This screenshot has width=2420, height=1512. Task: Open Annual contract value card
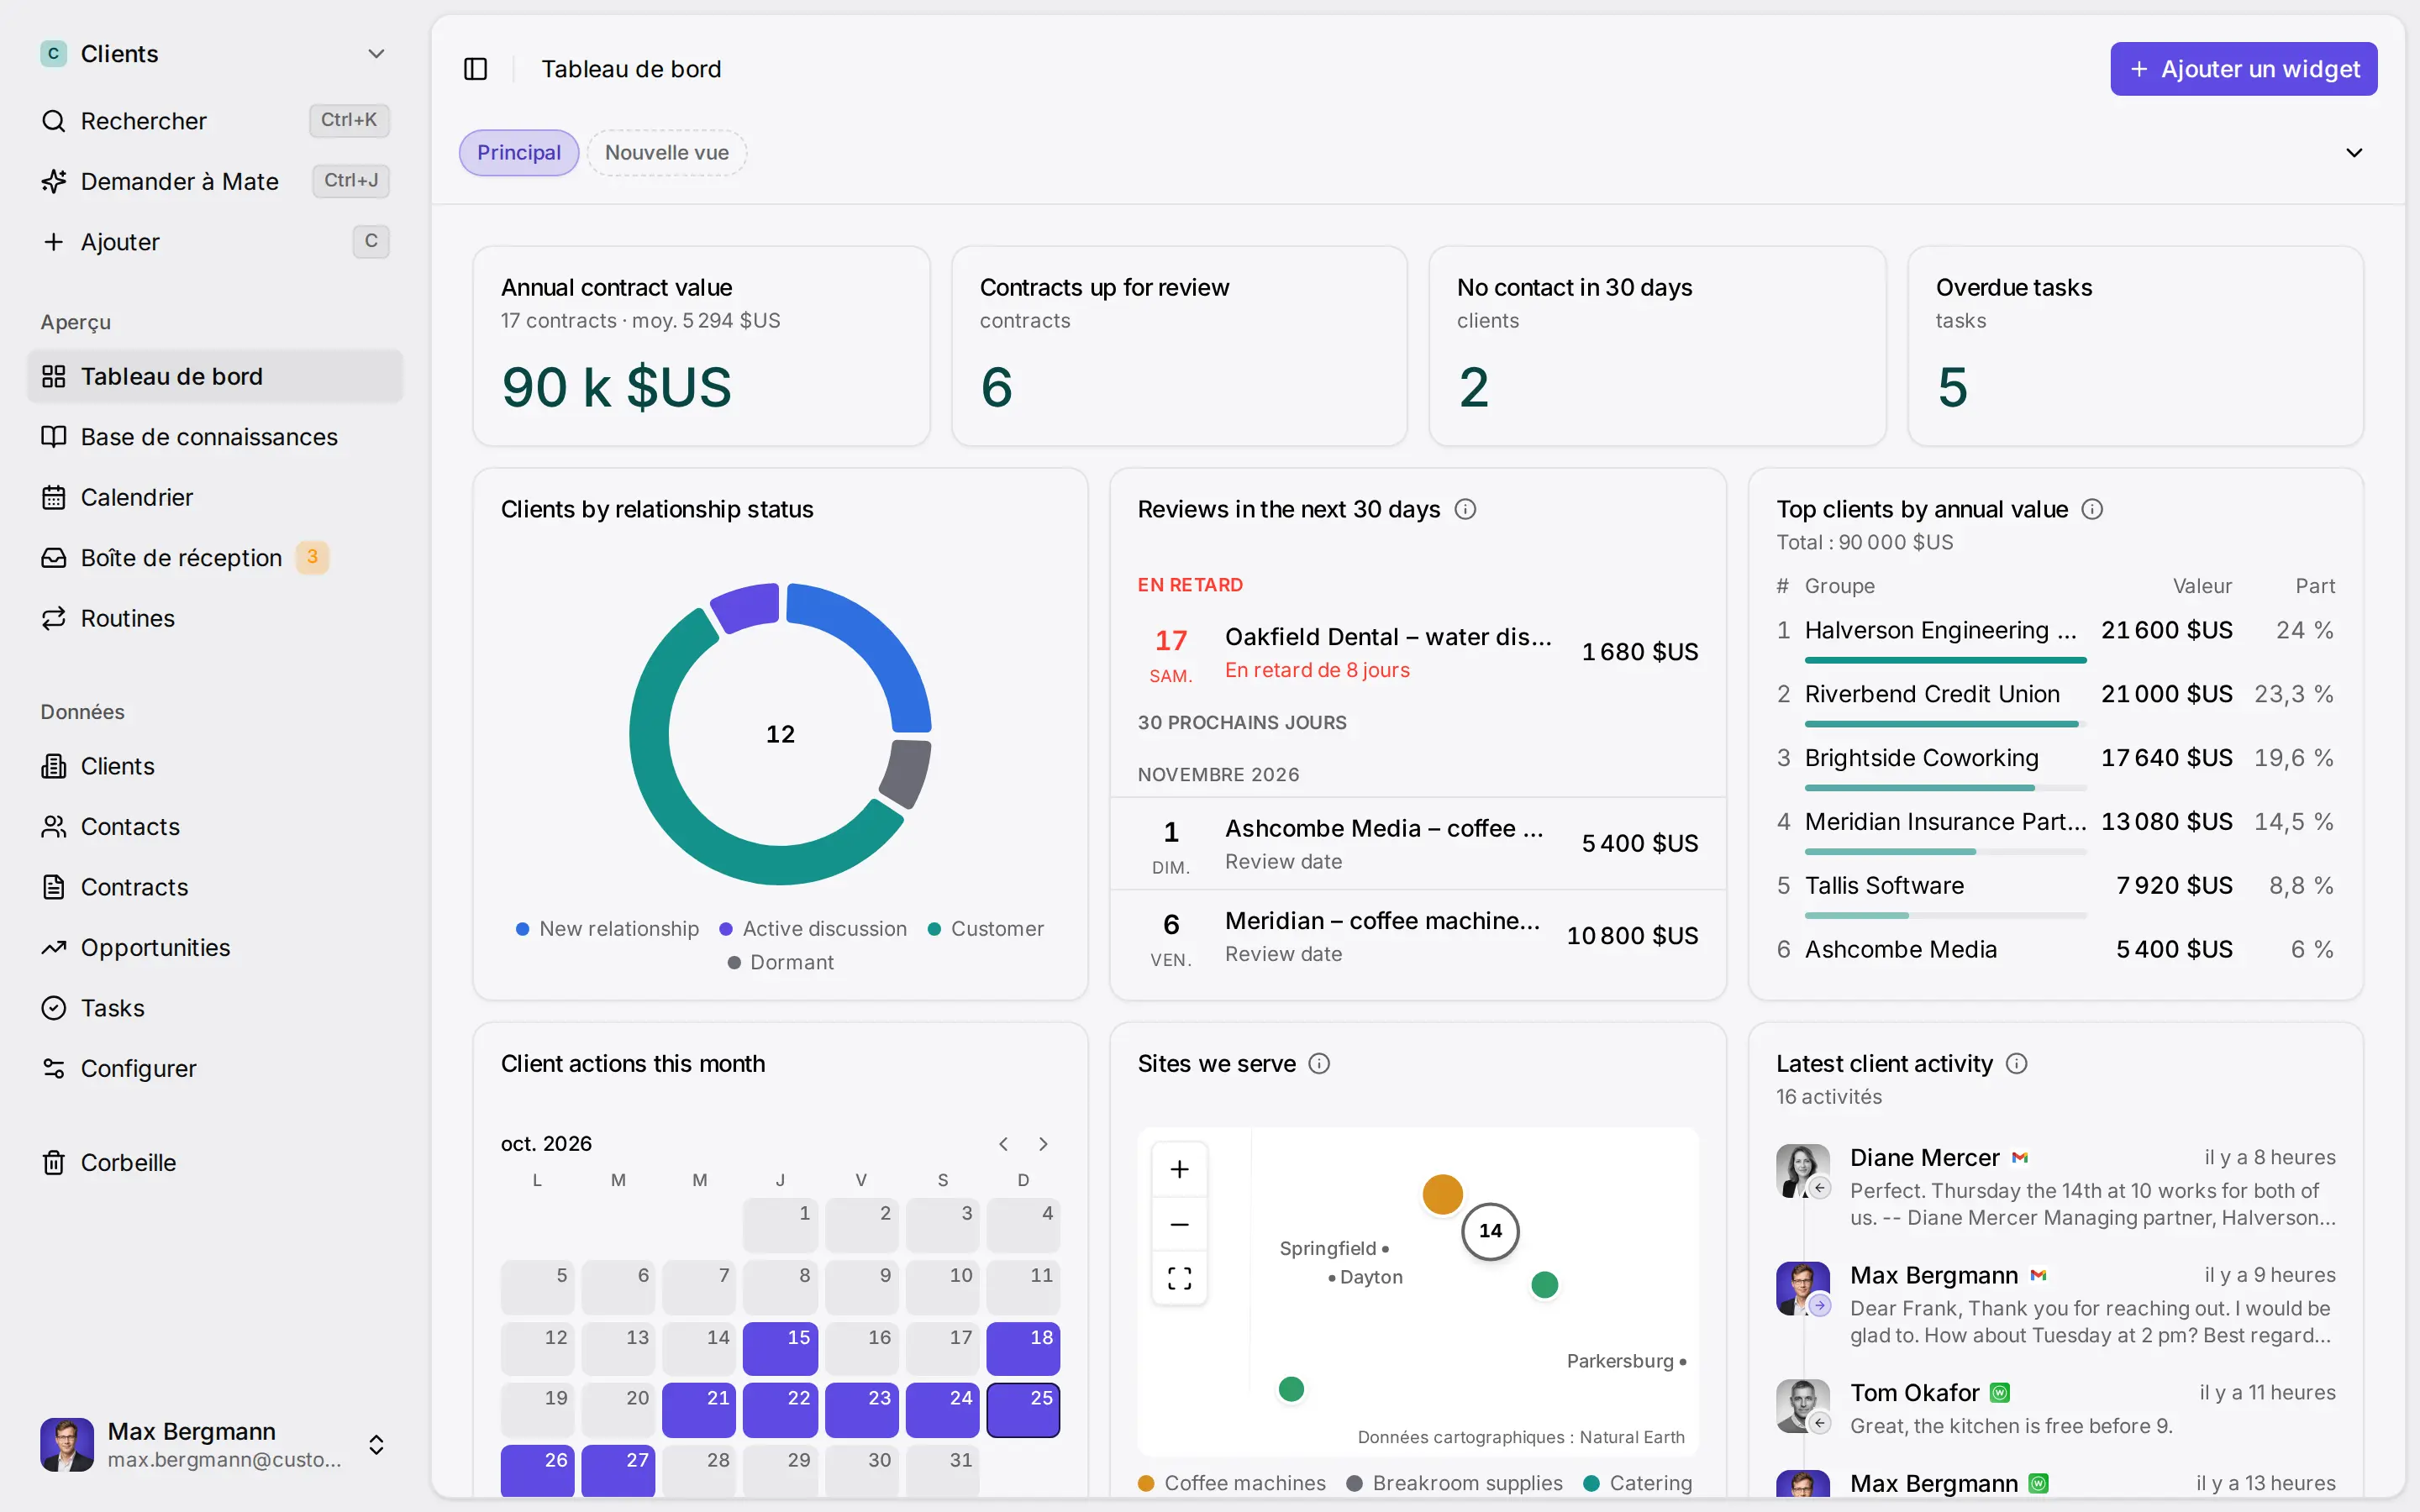701,346
